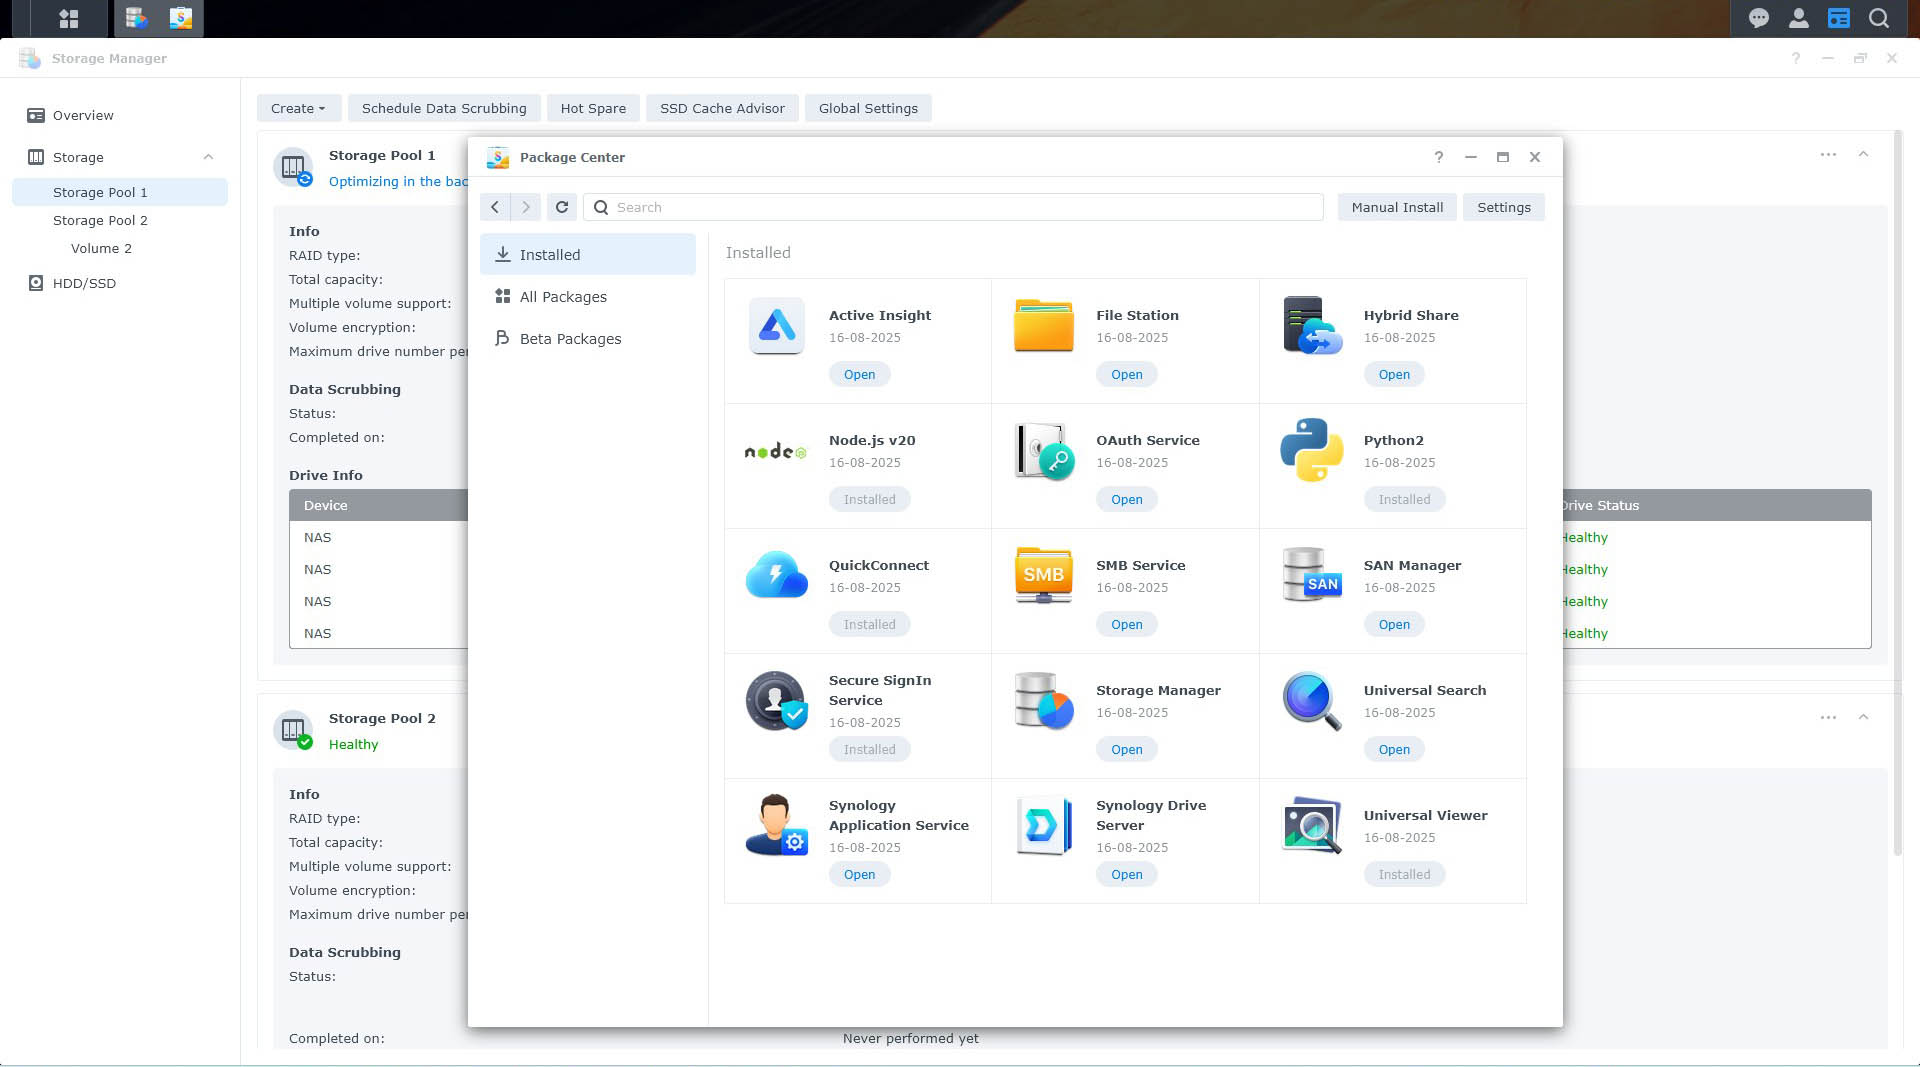Open OAuth Service via its Open button
The image size is (1920, 1067).
(1126, 499)
